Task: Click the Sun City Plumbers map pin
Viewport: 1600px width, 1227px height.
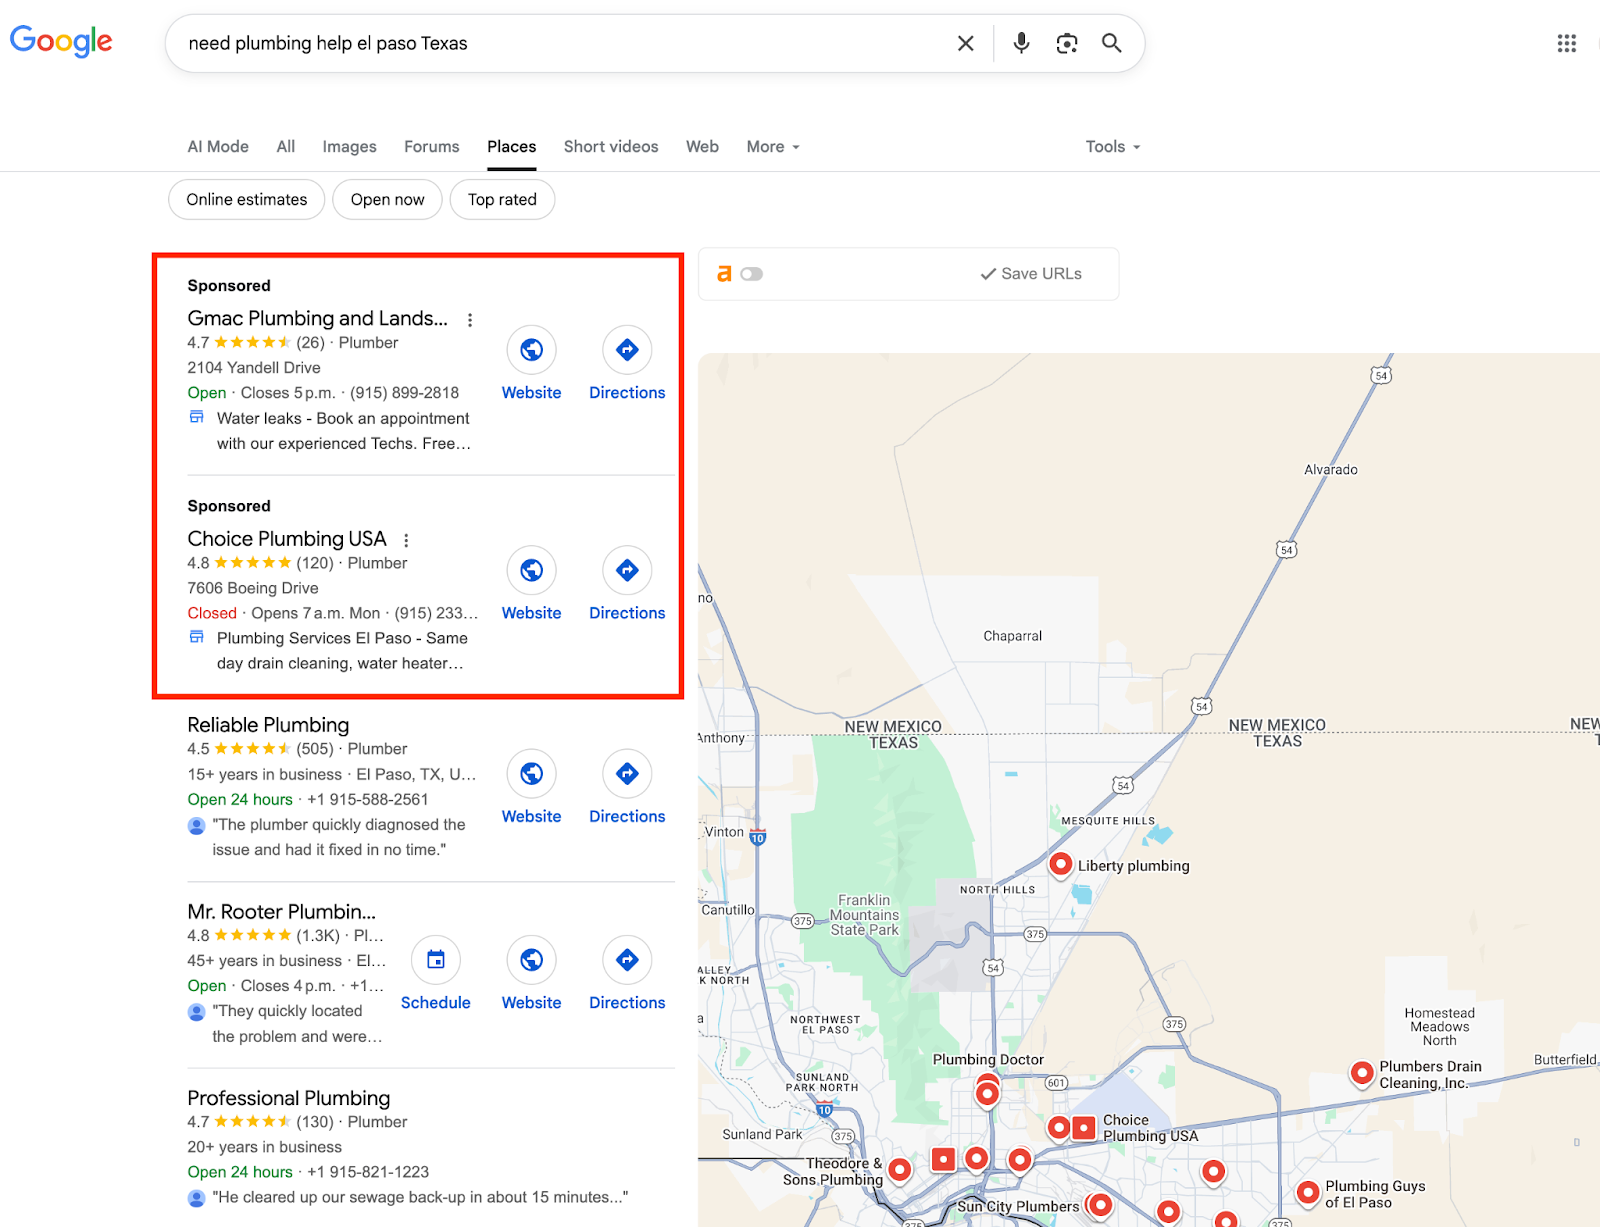Action: (1100, 1205)
